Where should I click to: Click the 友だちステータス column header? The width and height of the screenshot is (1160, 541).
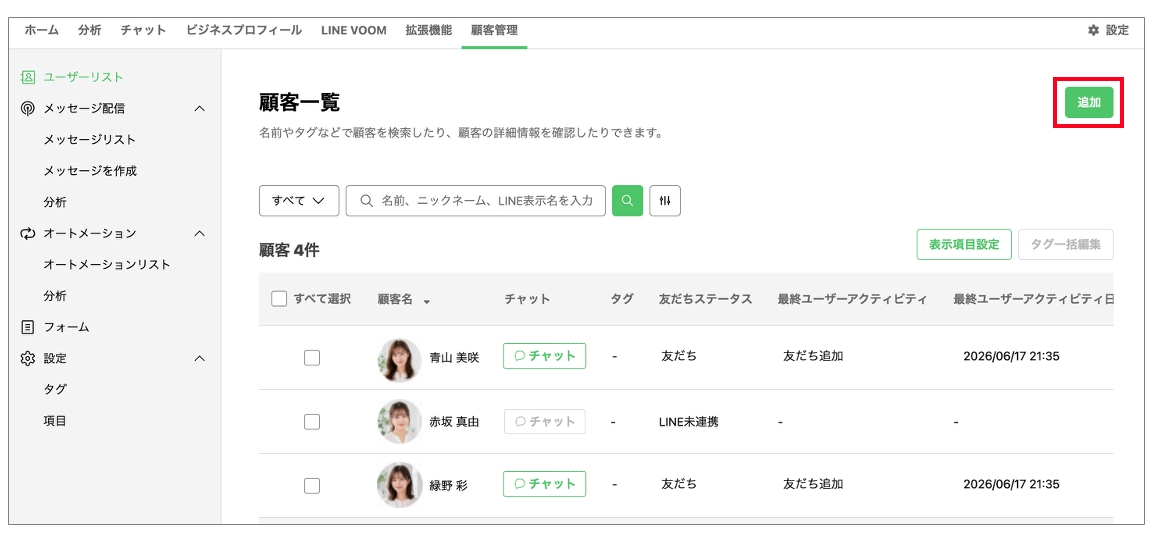[705, 299]
